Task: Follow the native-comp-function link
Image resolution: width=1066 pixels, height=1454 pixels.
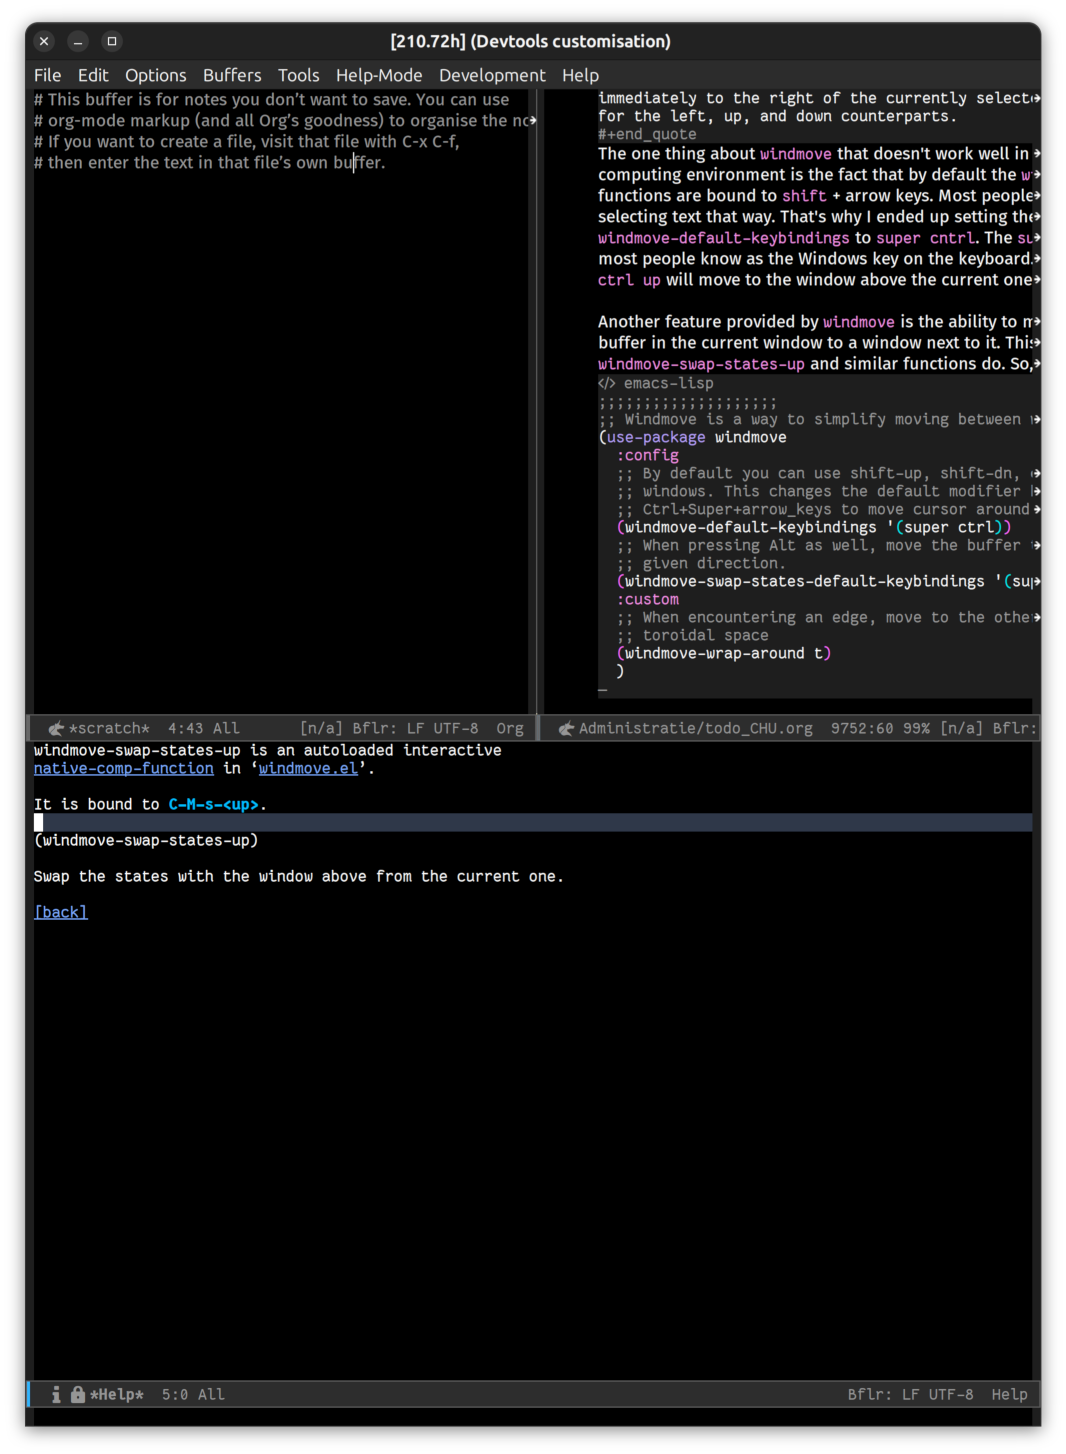Action: click(x=124, y=769)
